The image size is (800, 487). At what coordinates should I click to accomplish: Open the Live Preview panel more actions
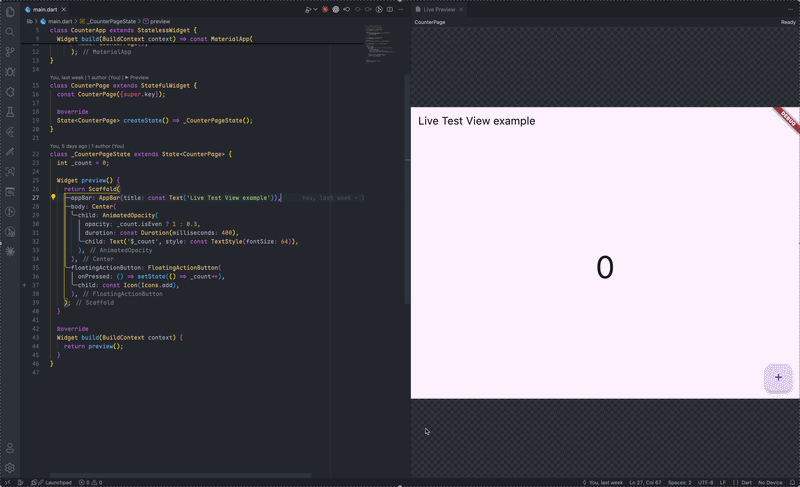(791, 9)
